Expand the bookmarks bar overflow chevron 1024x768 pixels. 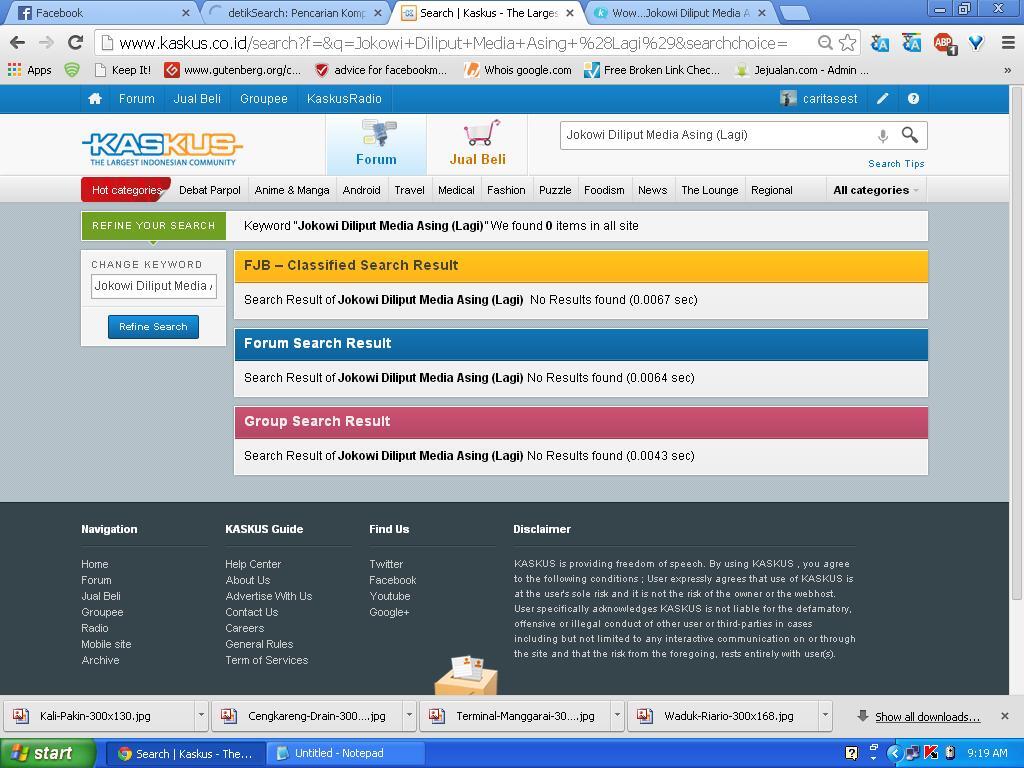pyautogui.click(x=1007, y=70)
